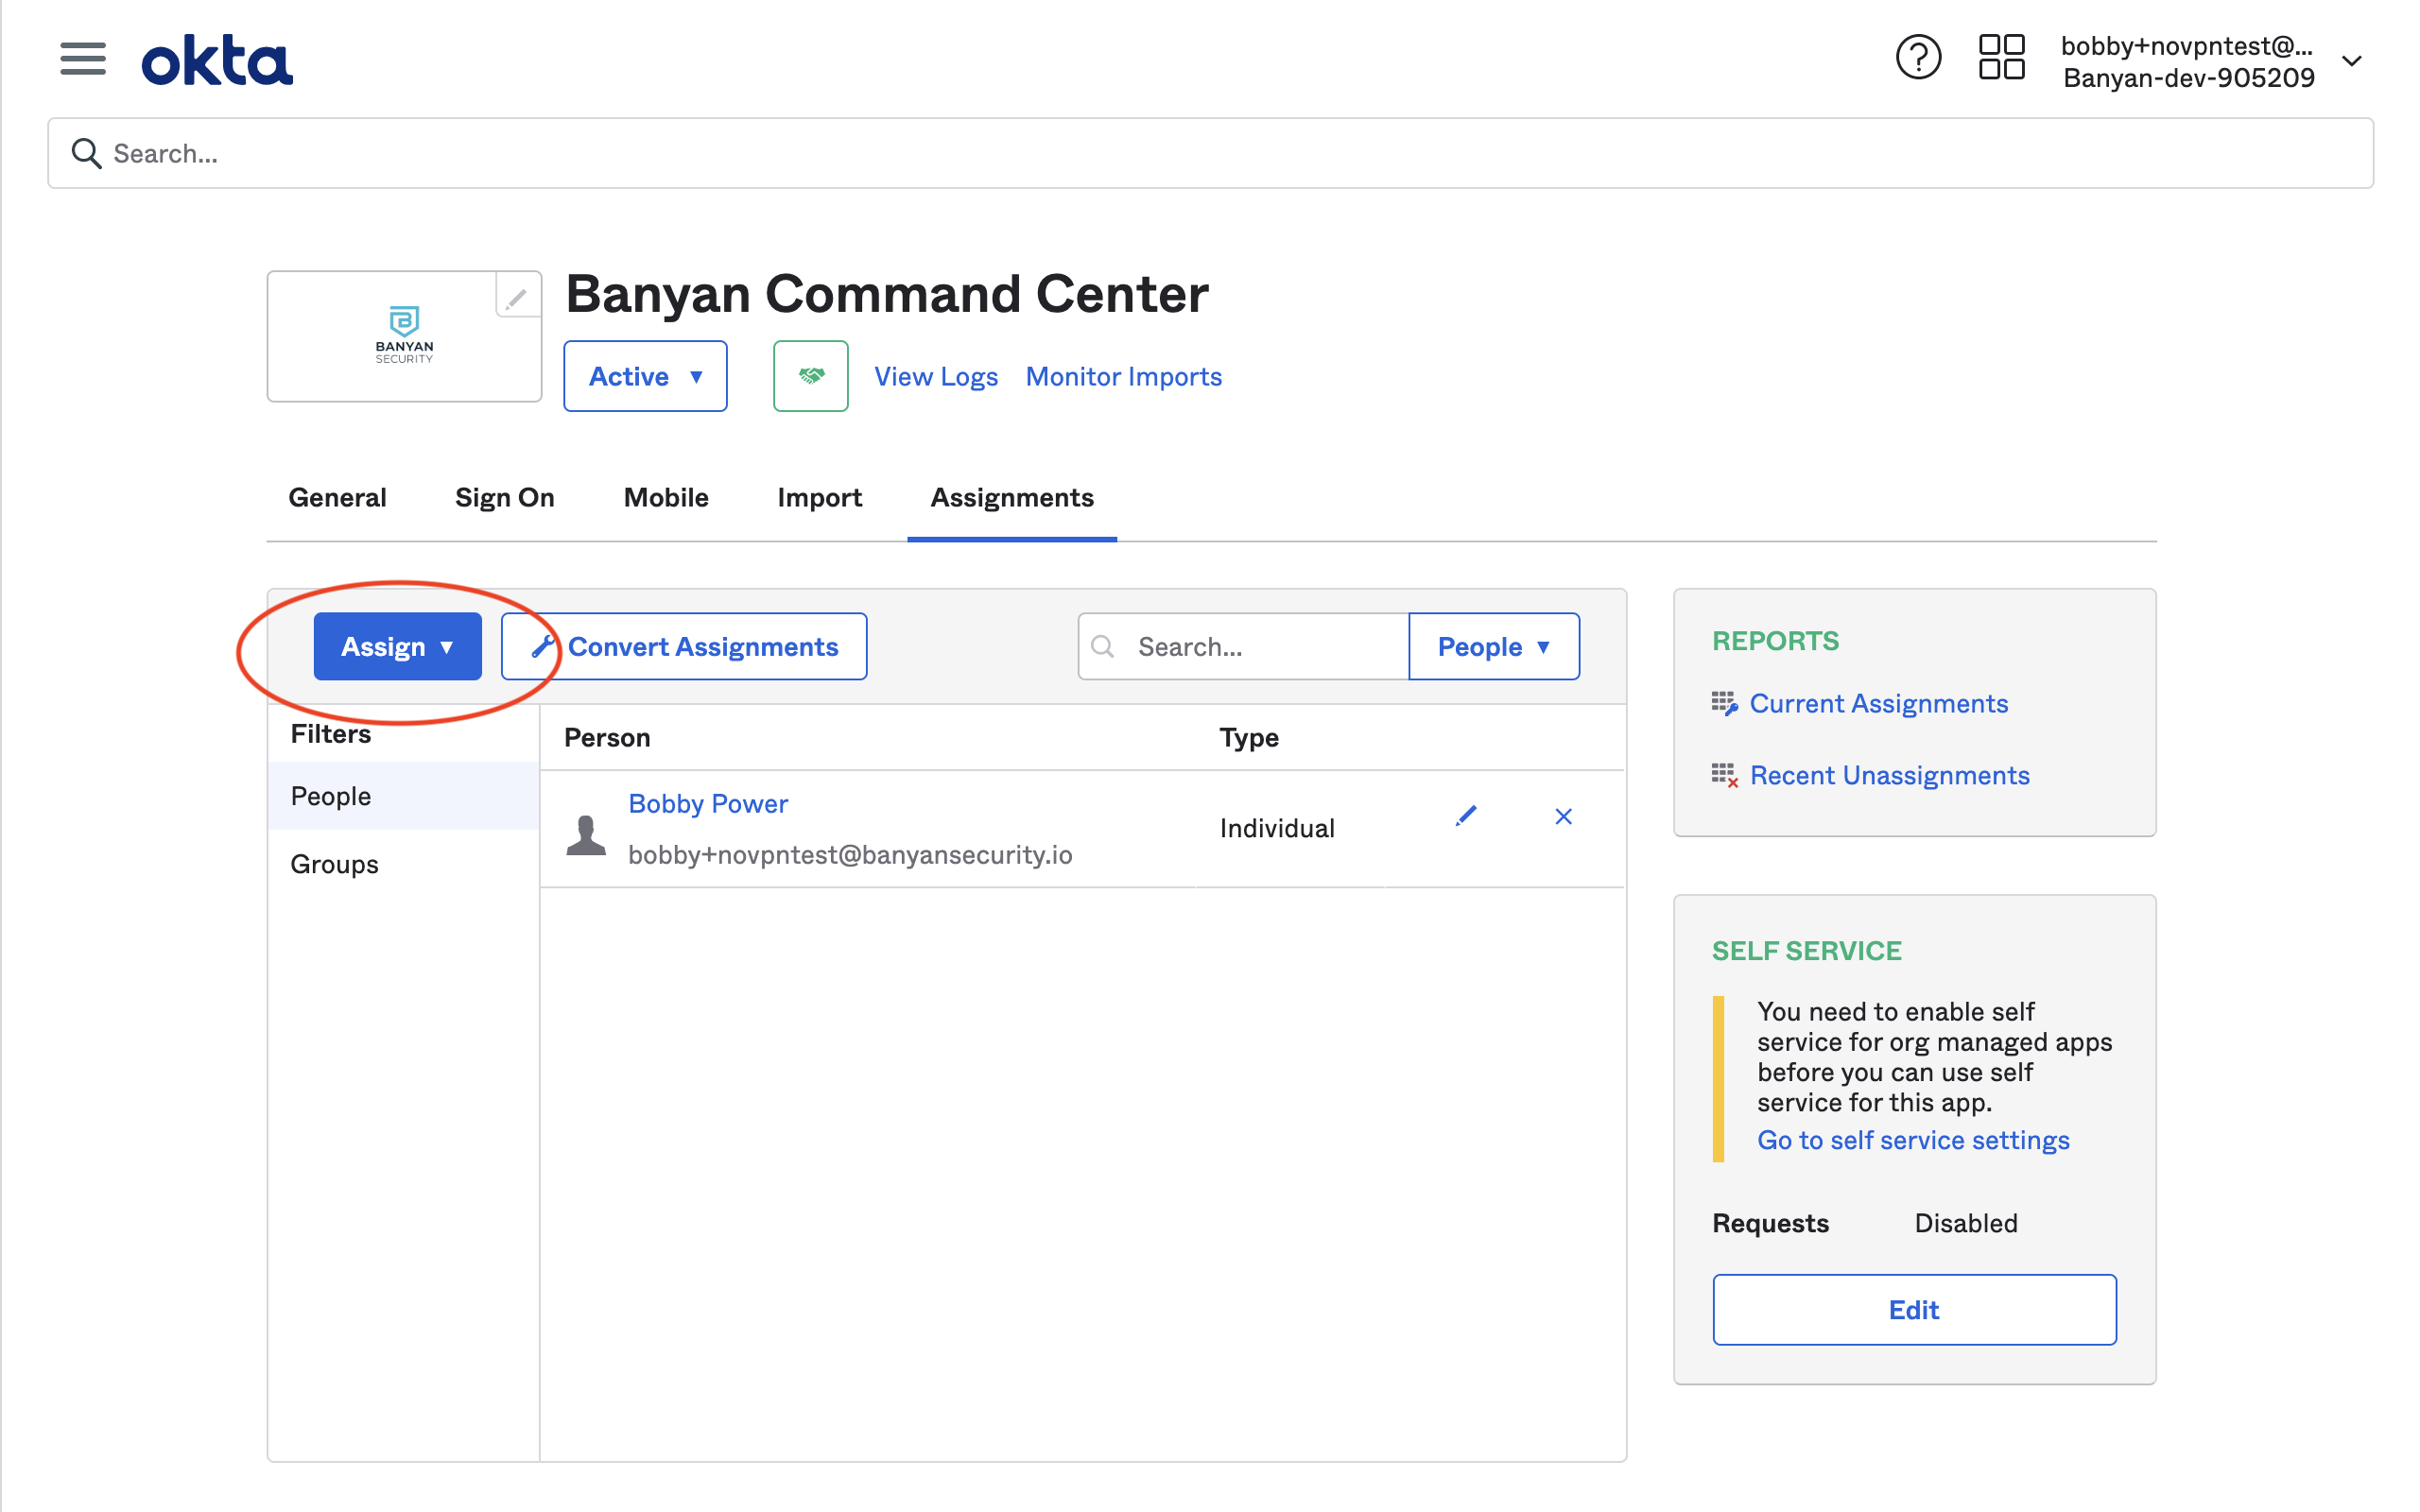2420x1512 pixels.
Task: Edit Bobby Power's assignment with pencil
Action: (x=1465, y=816)
